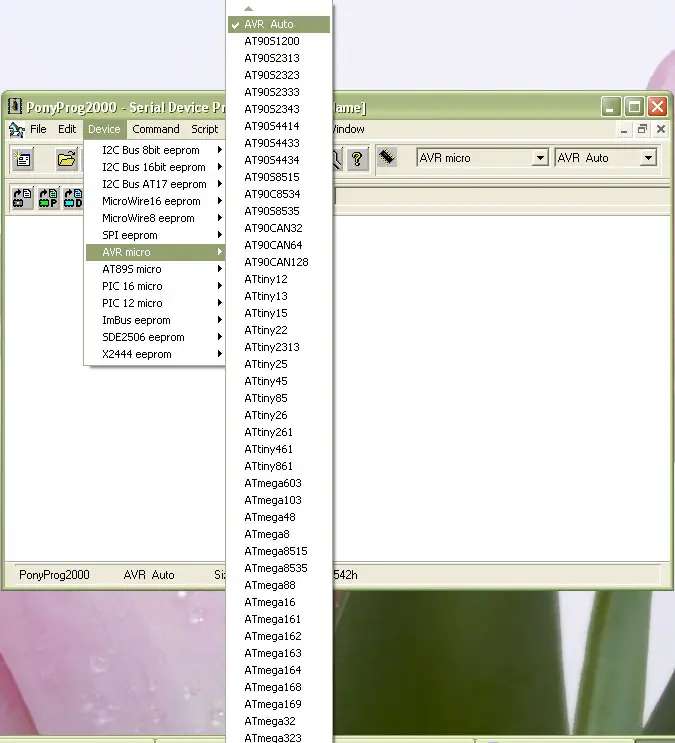The height and width of the screenshot is (743, 675).
Task: Choose the ATmega32 device
Action: (x=279, y=722)
